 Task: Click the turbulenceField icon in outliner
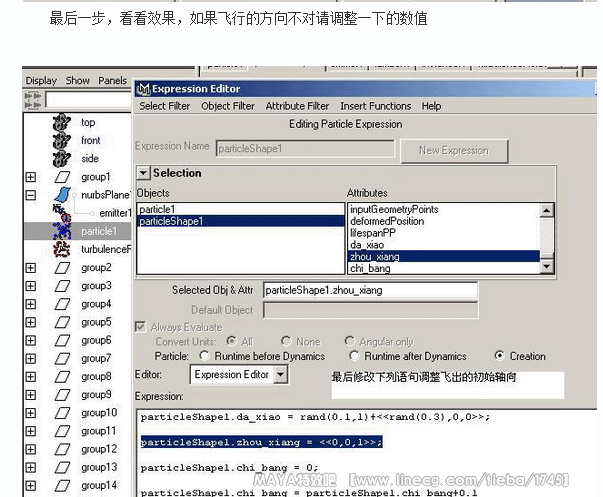[x=62, y=248]
